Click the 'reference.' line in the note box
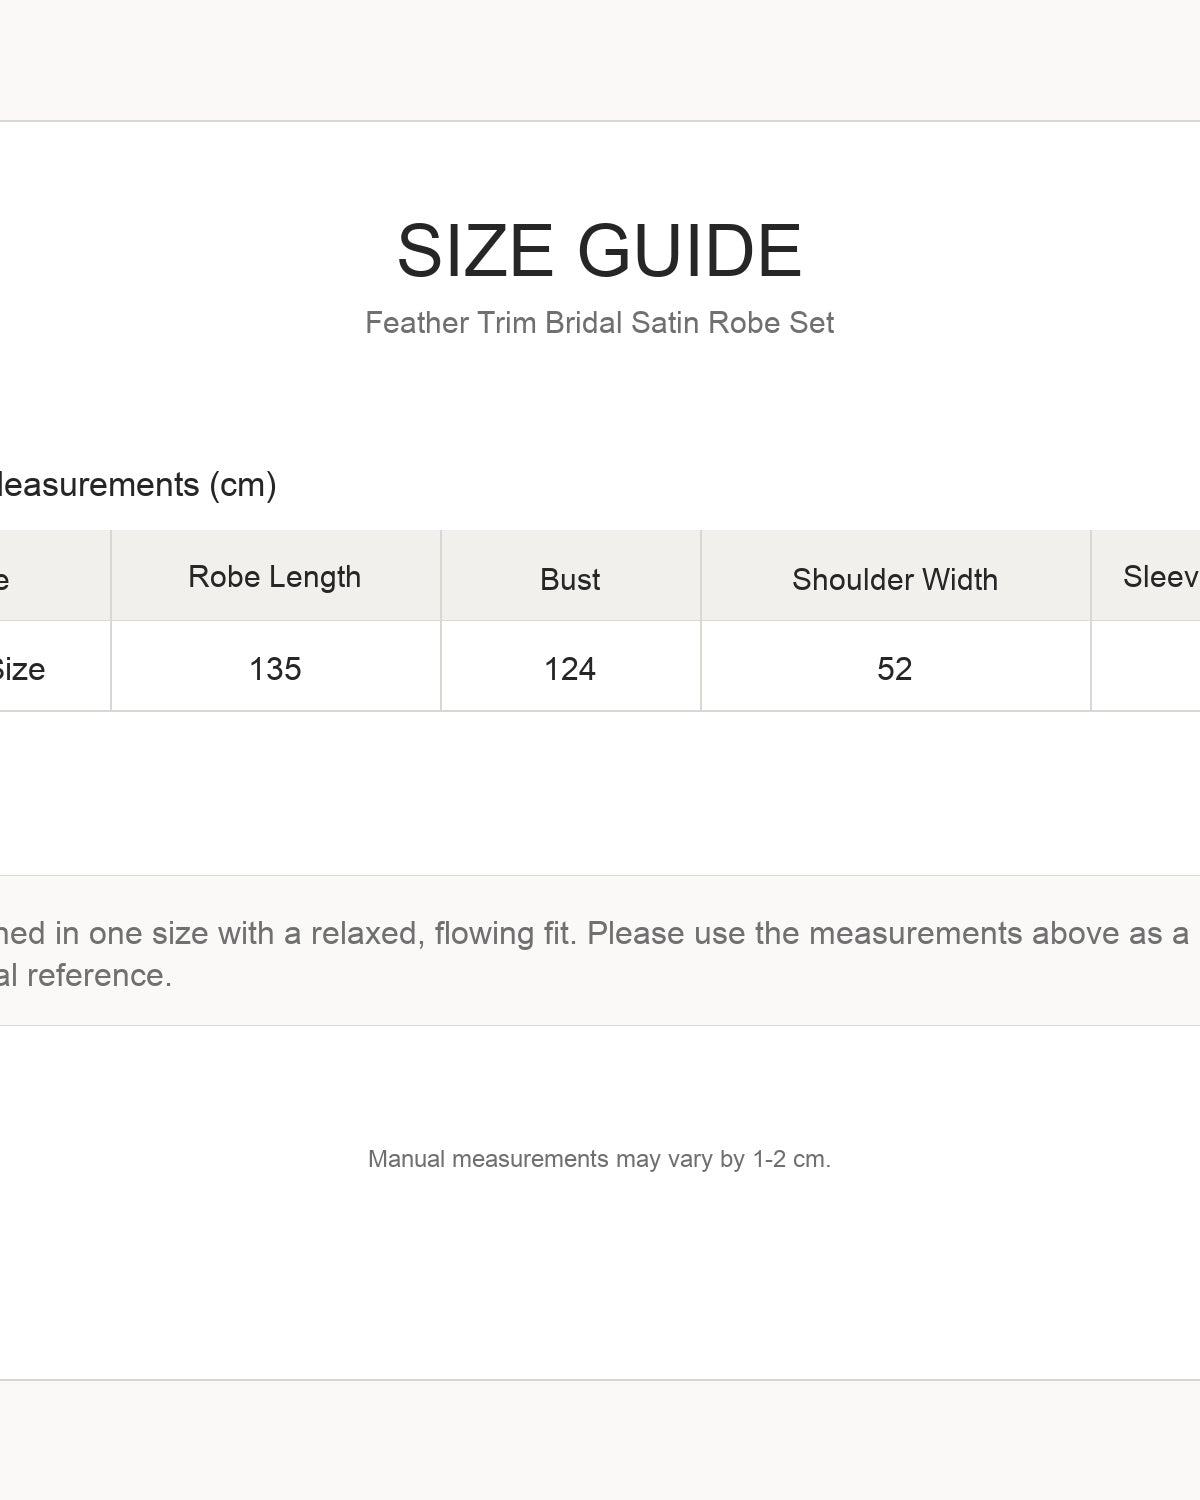 (x=86, y=975)
